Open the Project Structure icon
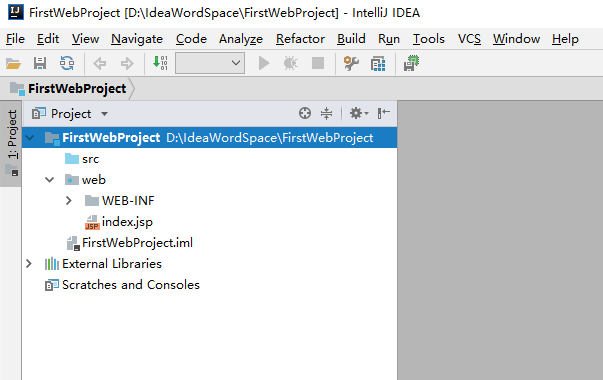 click(x=378, y=63)
